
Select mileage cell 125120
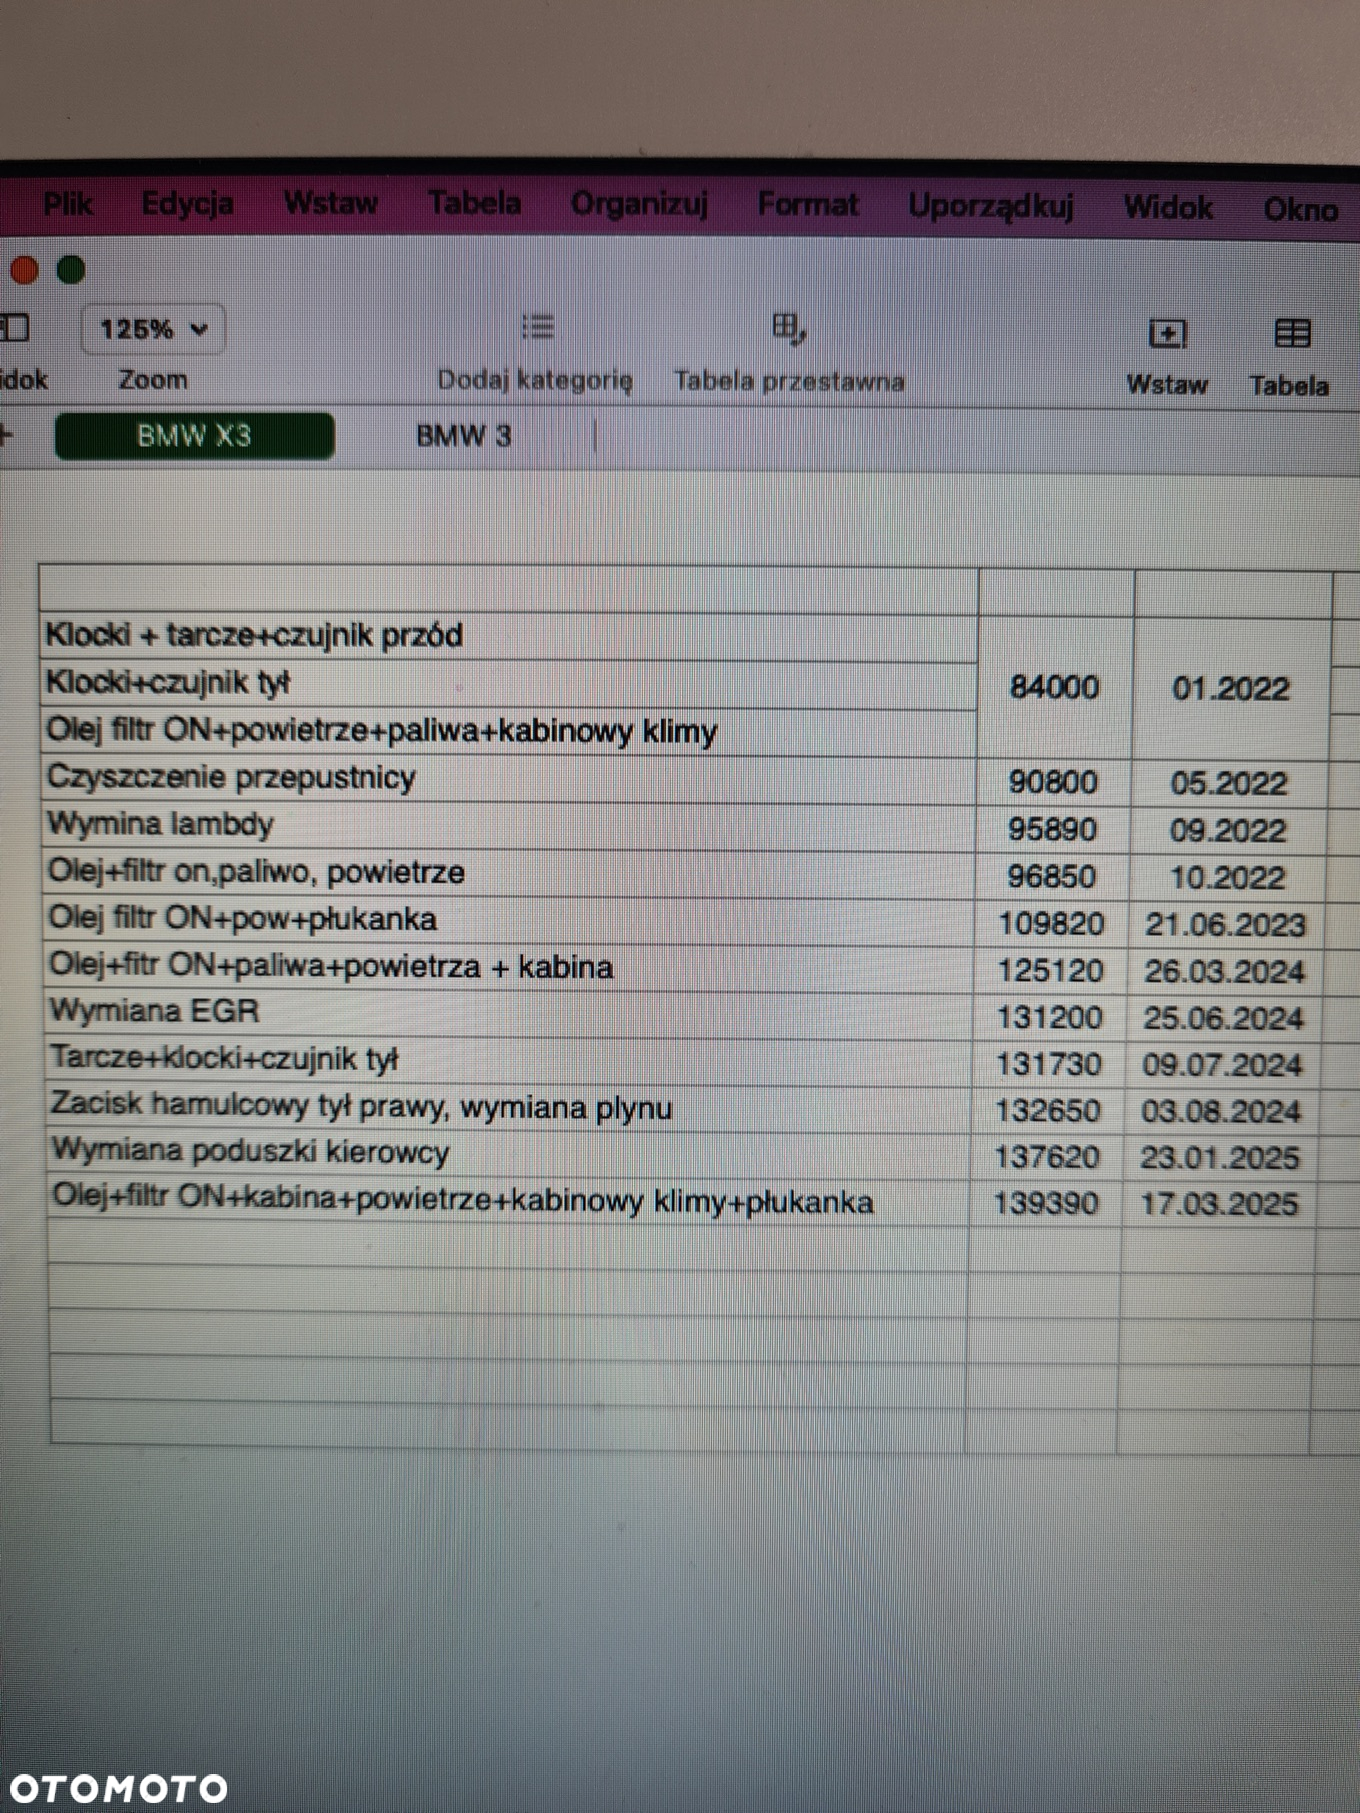[x=1049, y=970]
